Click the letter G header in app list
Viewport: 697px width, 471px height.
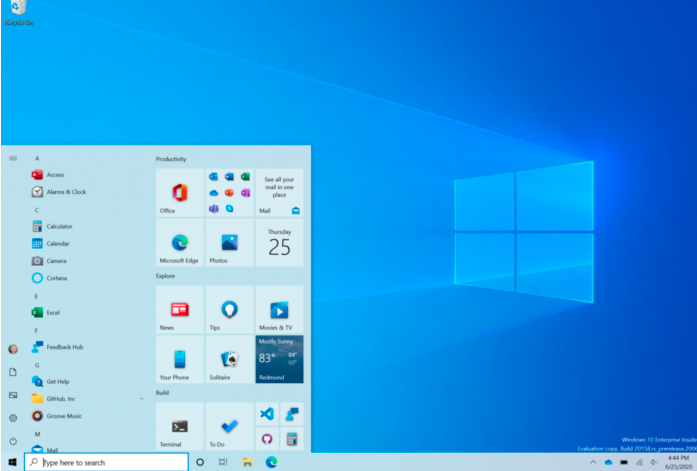coord(37,365)
